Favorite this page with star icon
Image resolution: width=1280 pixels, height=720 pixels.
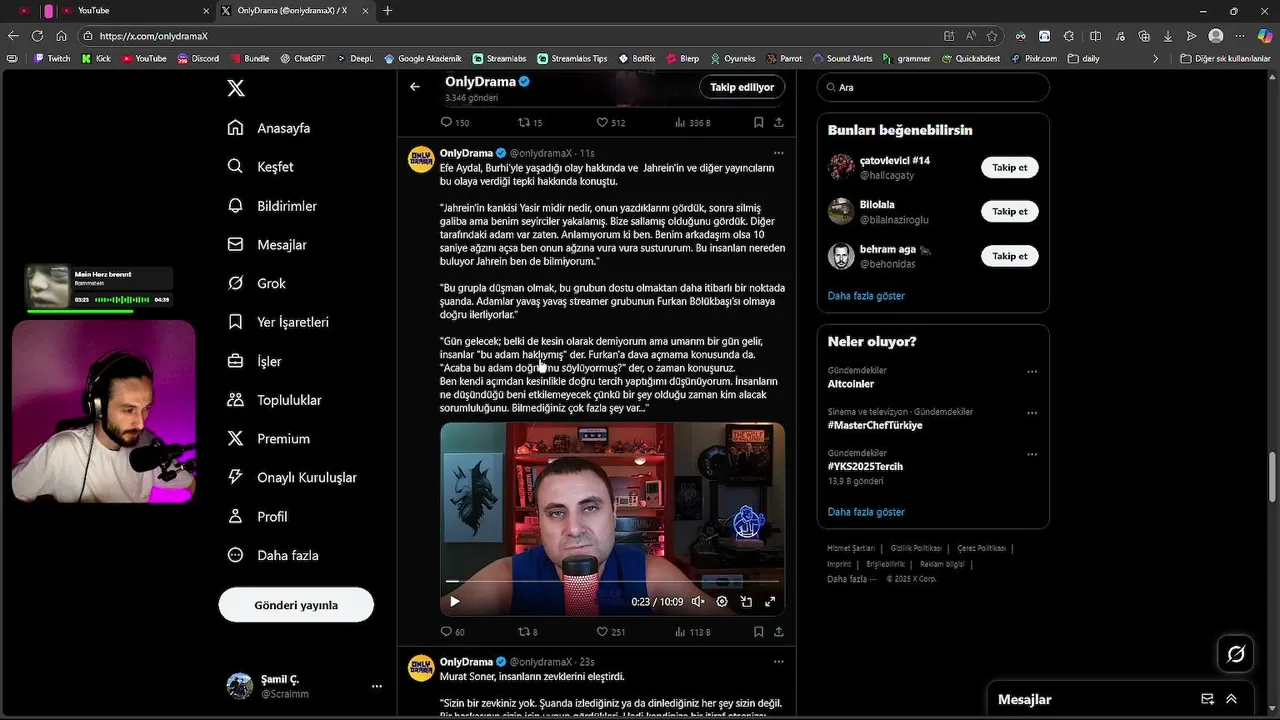(992, 36)
